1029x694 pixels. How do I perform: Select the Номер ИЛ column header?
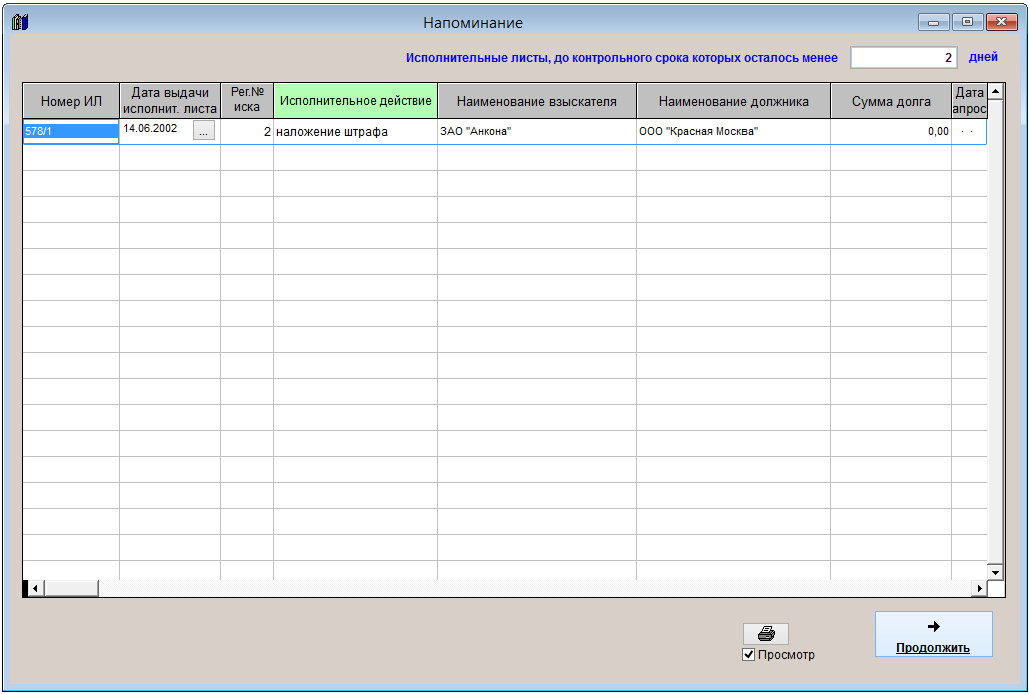click(x=71, y=101)
